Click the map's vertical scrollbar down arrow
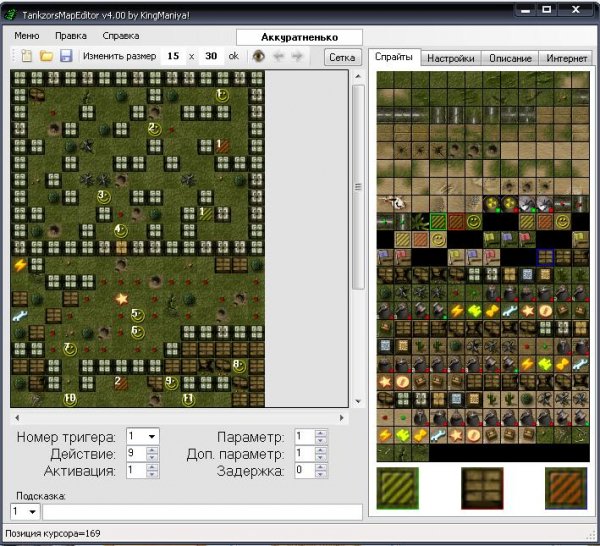This screenshot has height=546, width=600. [x=358, y=401]
